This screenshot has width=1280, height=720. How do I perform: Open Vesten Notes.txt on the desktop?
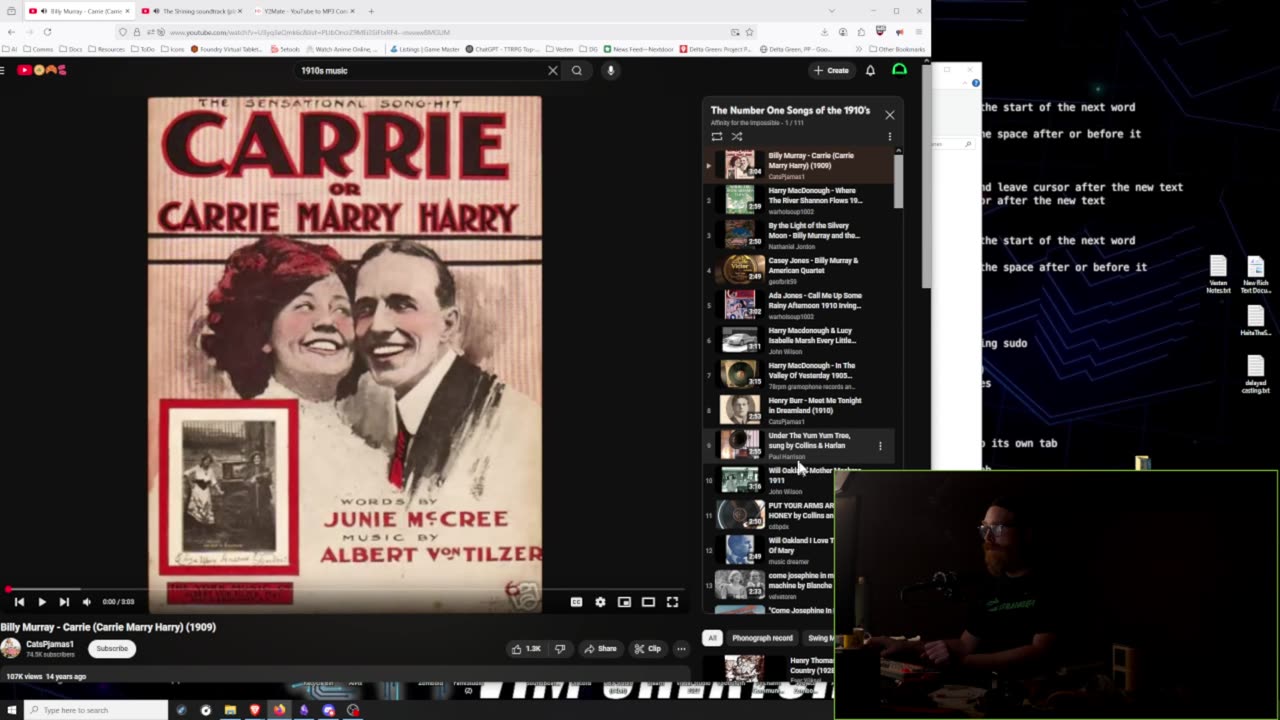click(1218, 275)
